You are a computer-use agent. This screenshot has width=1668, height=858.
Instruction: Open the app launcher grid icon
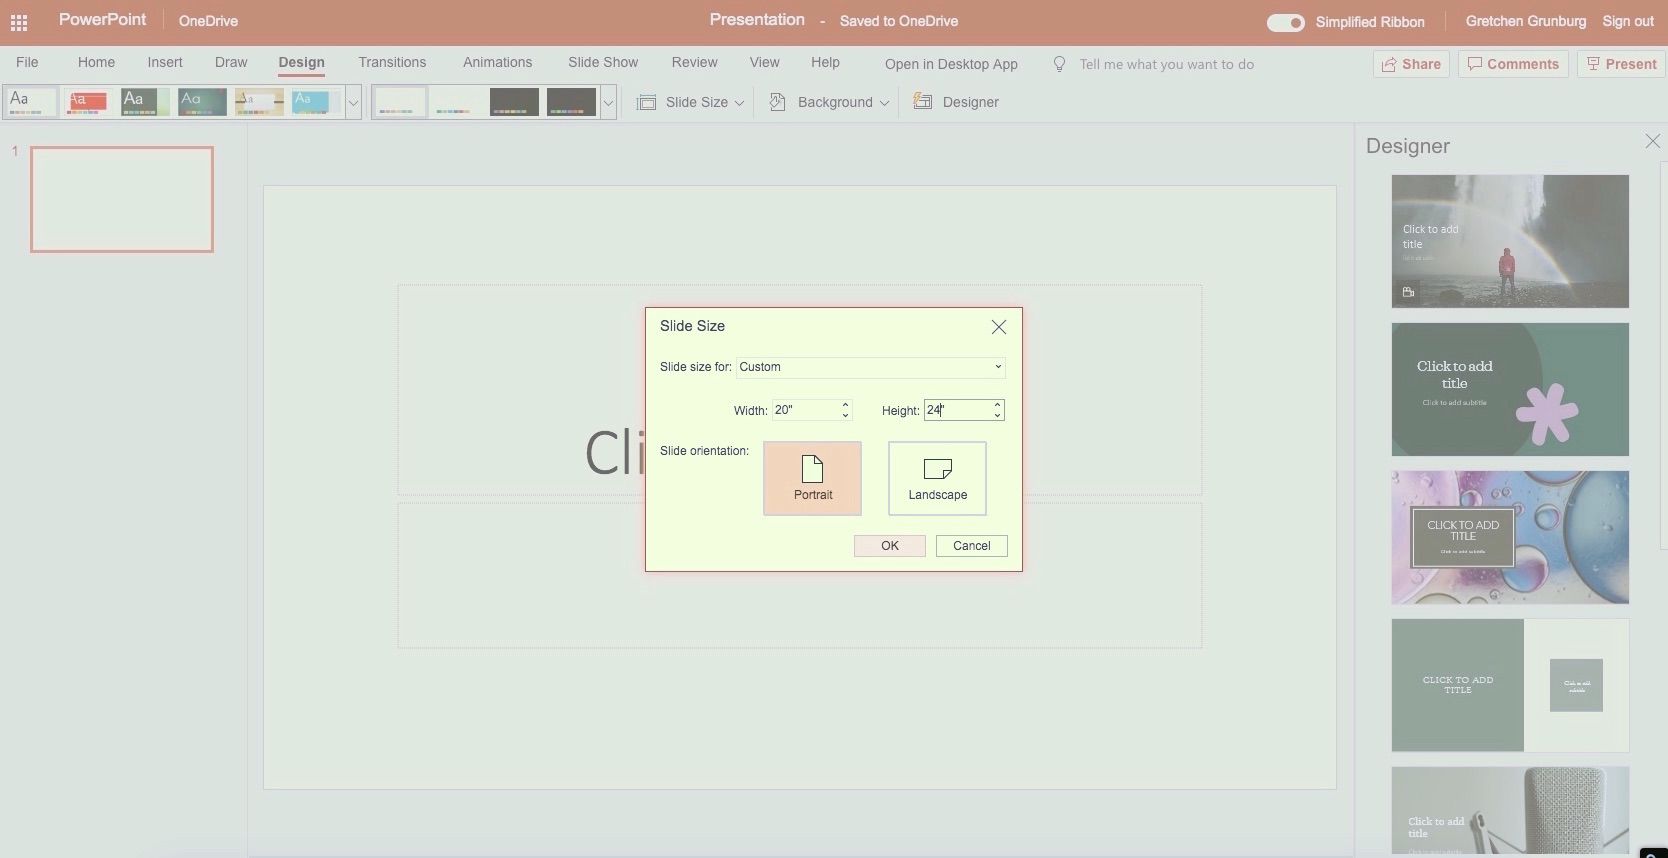19,21
